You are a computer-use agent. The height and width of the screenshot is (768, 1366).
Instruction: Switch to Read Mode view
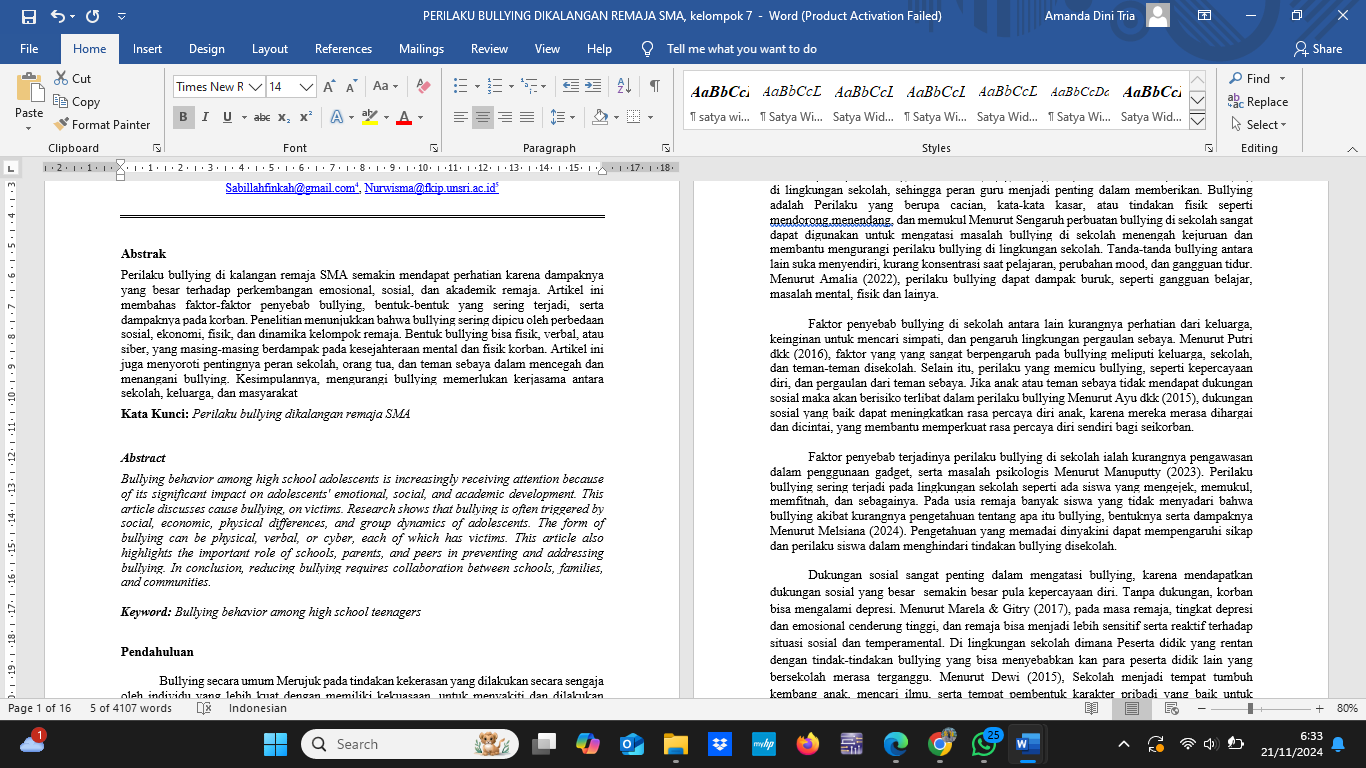pyautogui.click(x=1091, y=708)
